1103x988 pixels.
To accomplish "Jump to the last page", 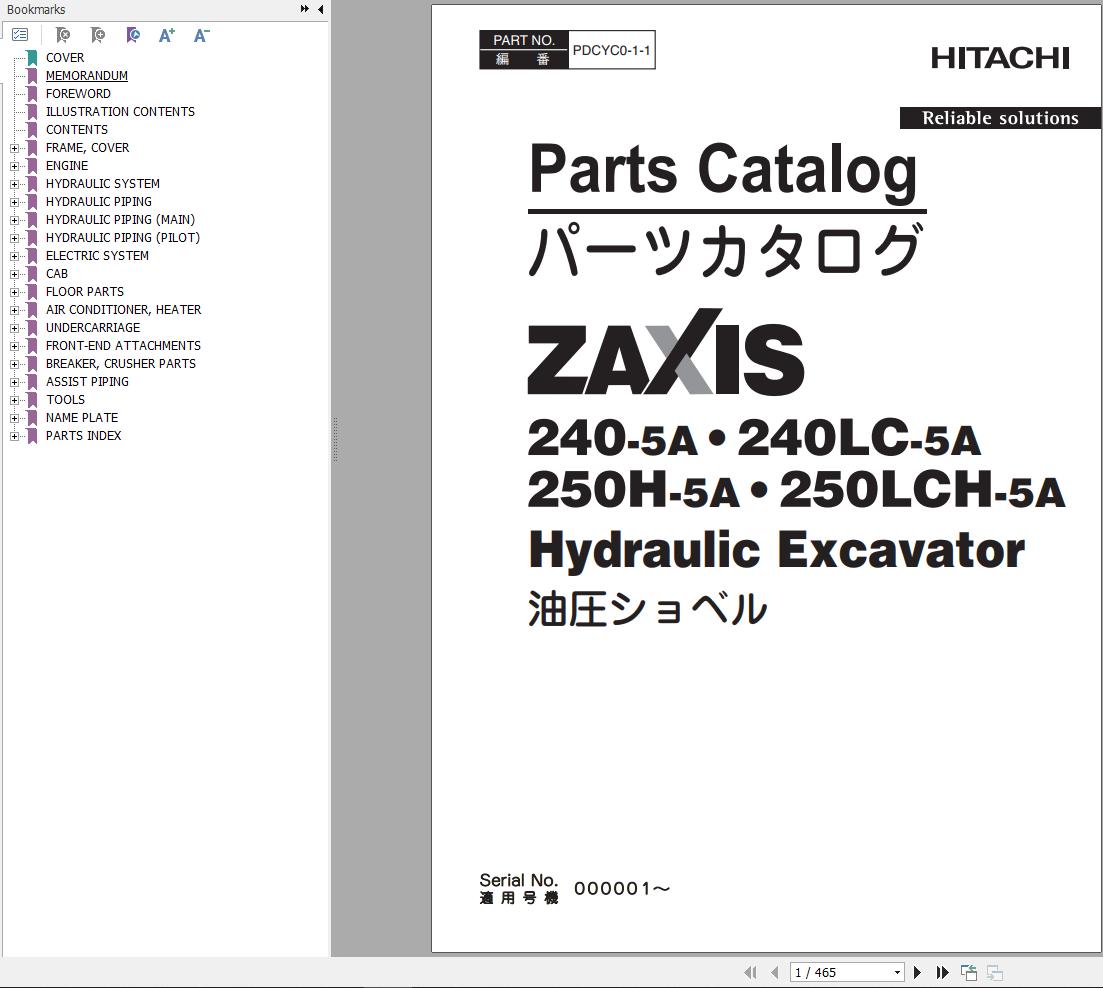I will pyautogui.click(x=943, y=973).
